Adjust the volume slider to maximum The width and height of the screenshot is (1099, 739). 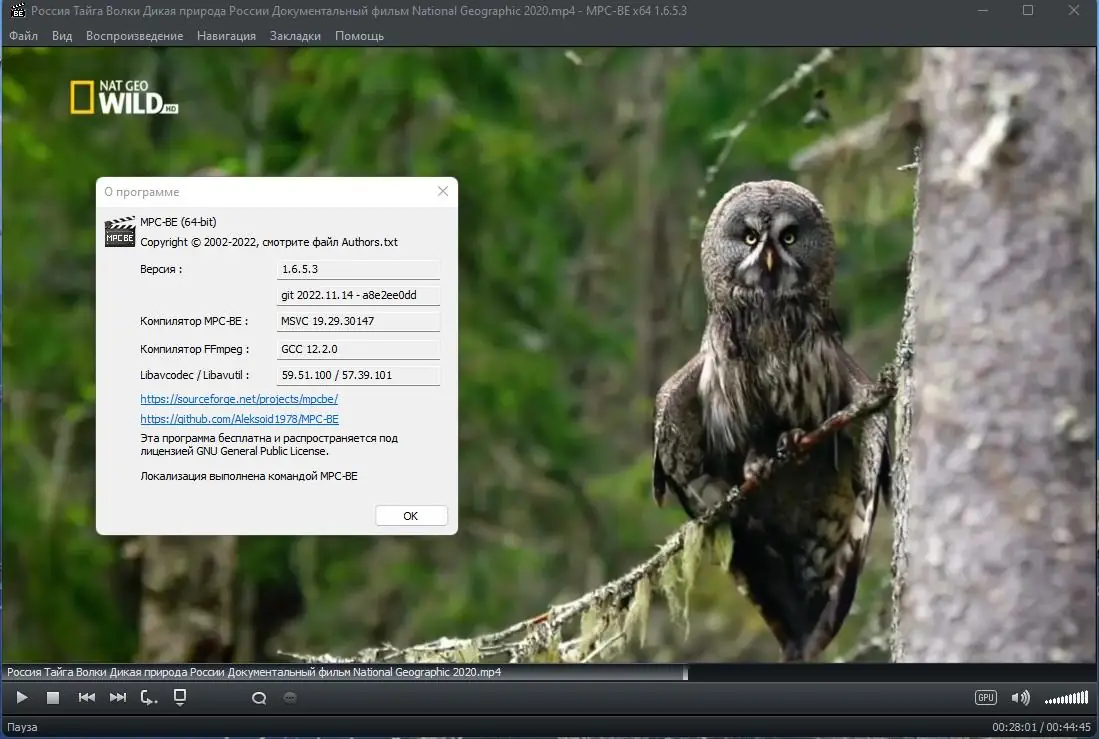tap(1088, 697)
